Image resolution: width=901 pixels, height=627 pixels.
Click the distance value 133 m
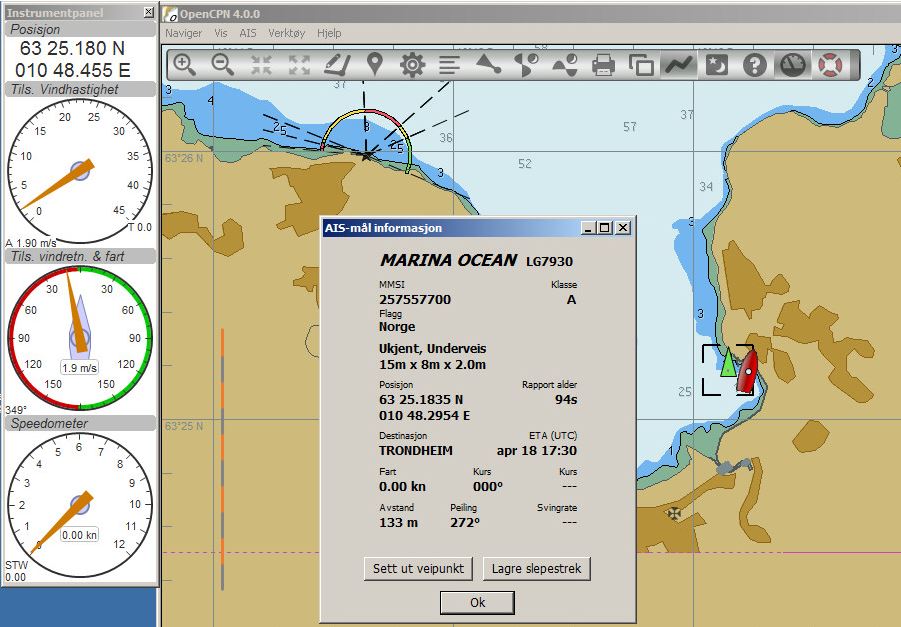[x=399, y=523]
